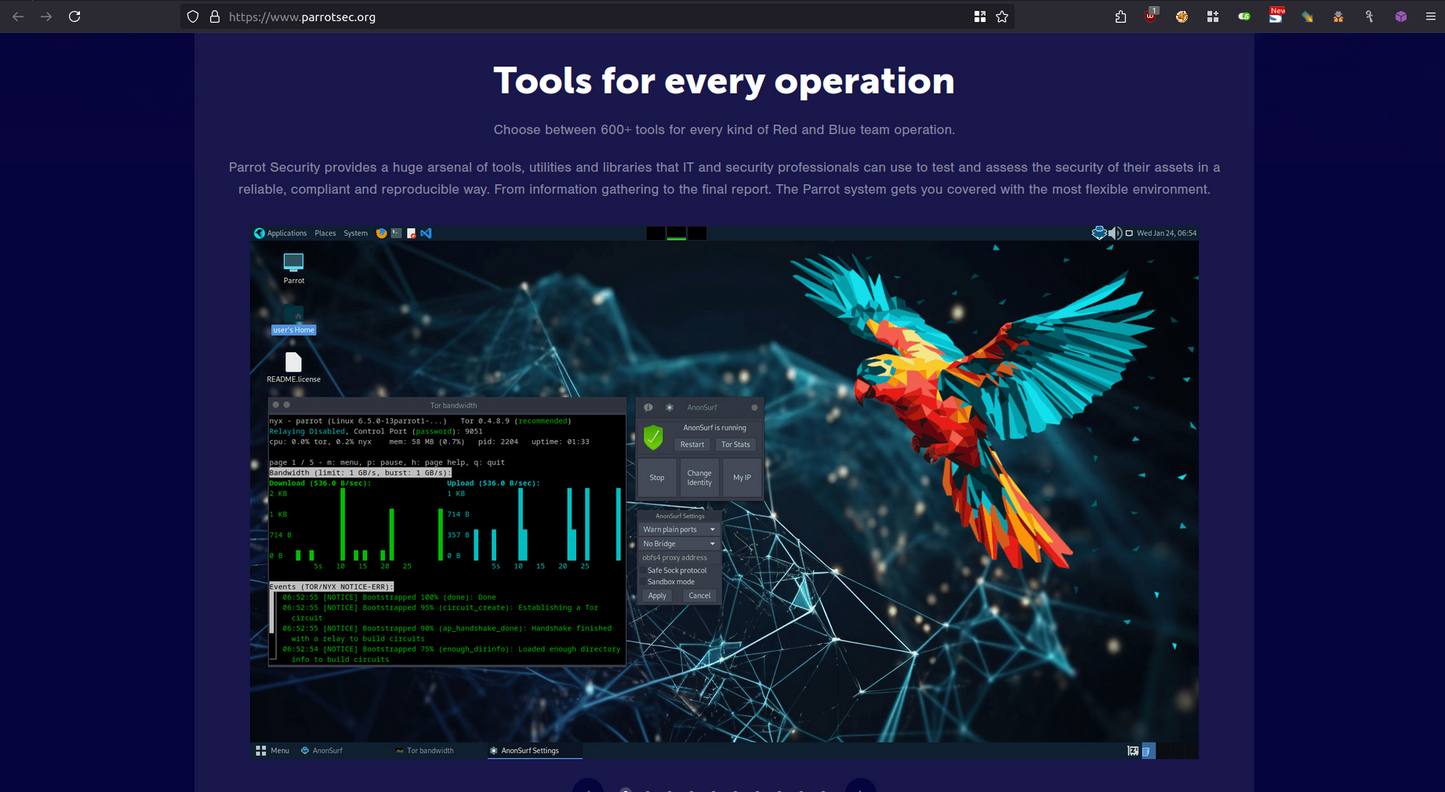Click the AnonSurf info icon
Screen dimensions: 1445x792
click(x=648, y=407)
